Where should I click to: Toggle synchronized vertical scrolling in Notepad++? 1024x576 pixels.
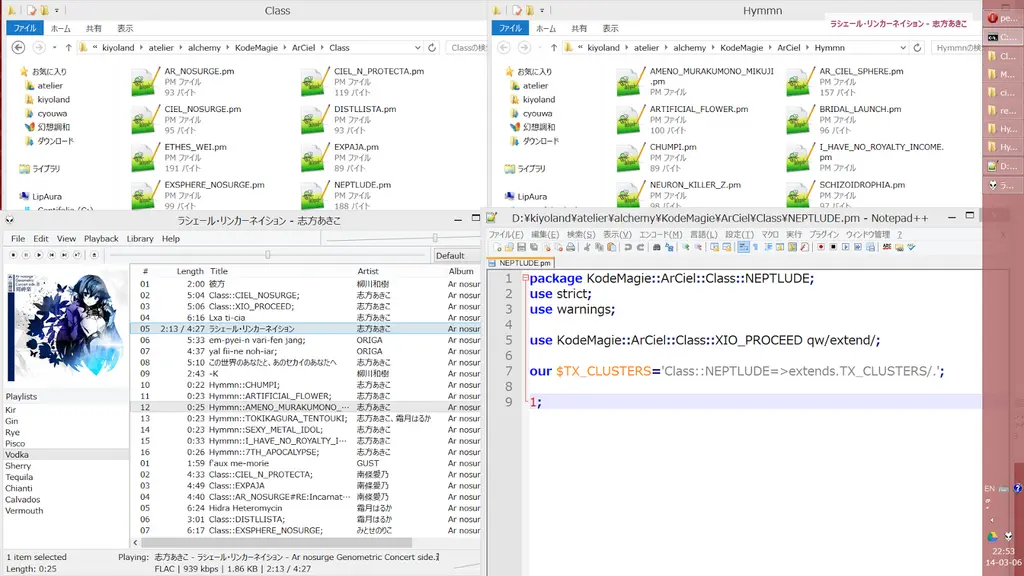pyautogui.click(x=714, y=248)
